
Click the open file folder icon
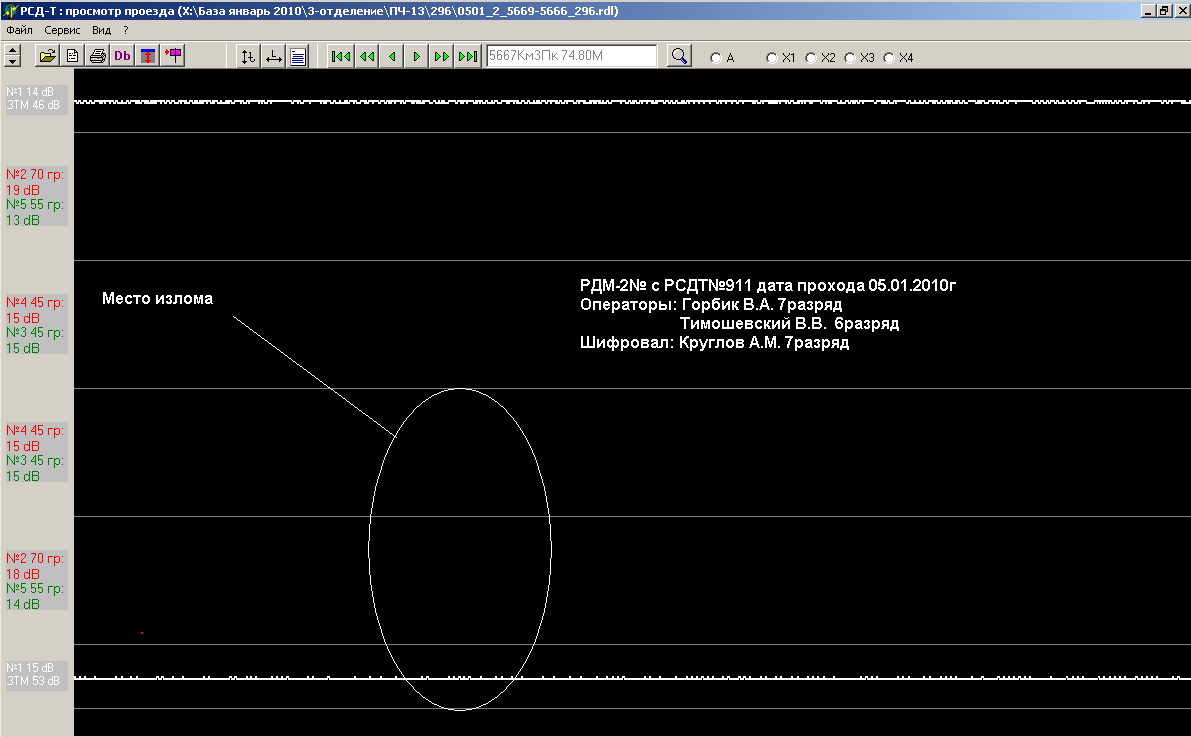pyautogui.click(x=47, y=56)
